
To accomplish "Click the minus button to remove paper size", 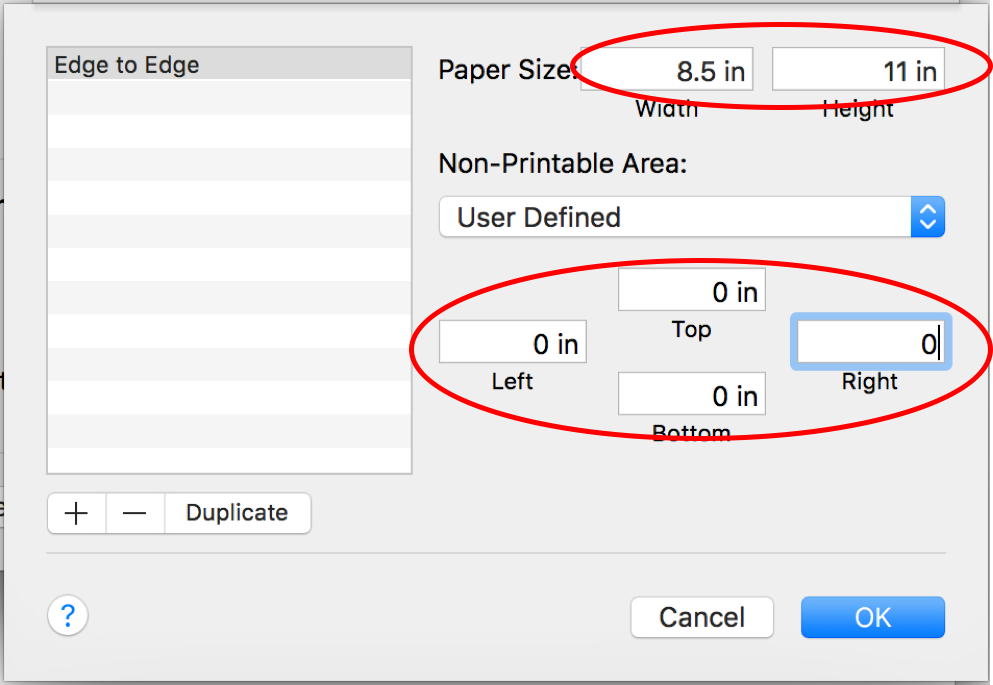I will coord(135,513).
